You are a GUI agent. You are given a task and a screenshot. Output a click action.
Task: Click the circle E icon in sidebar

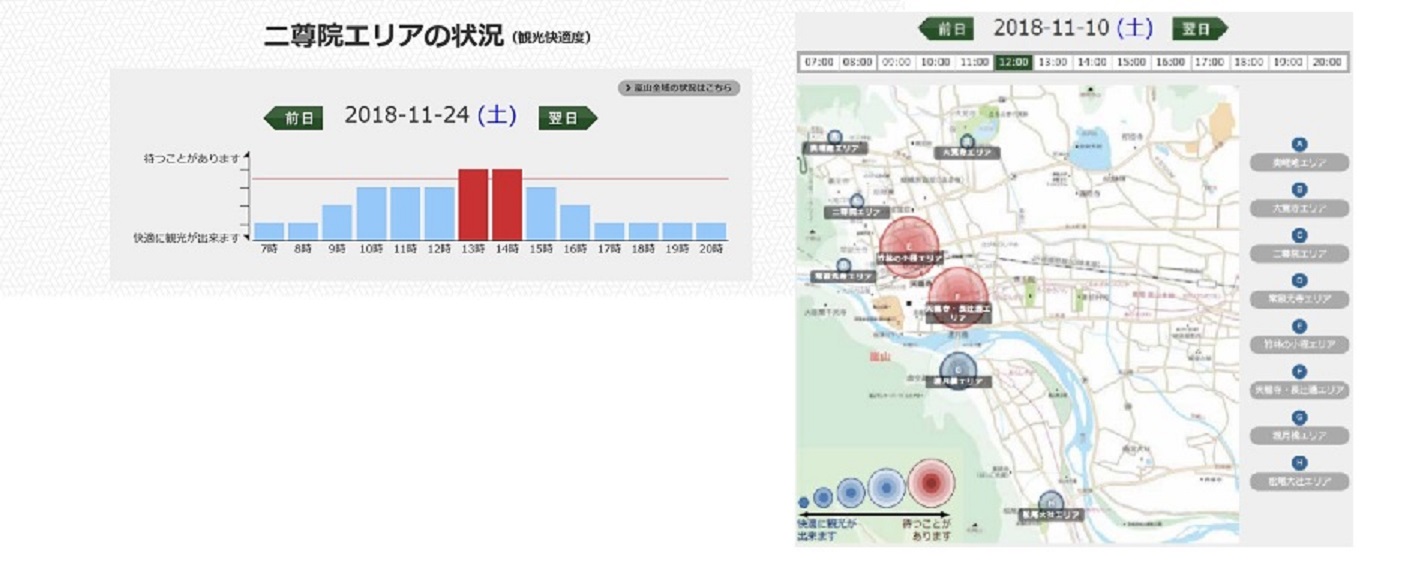(x=1299, y=326)
